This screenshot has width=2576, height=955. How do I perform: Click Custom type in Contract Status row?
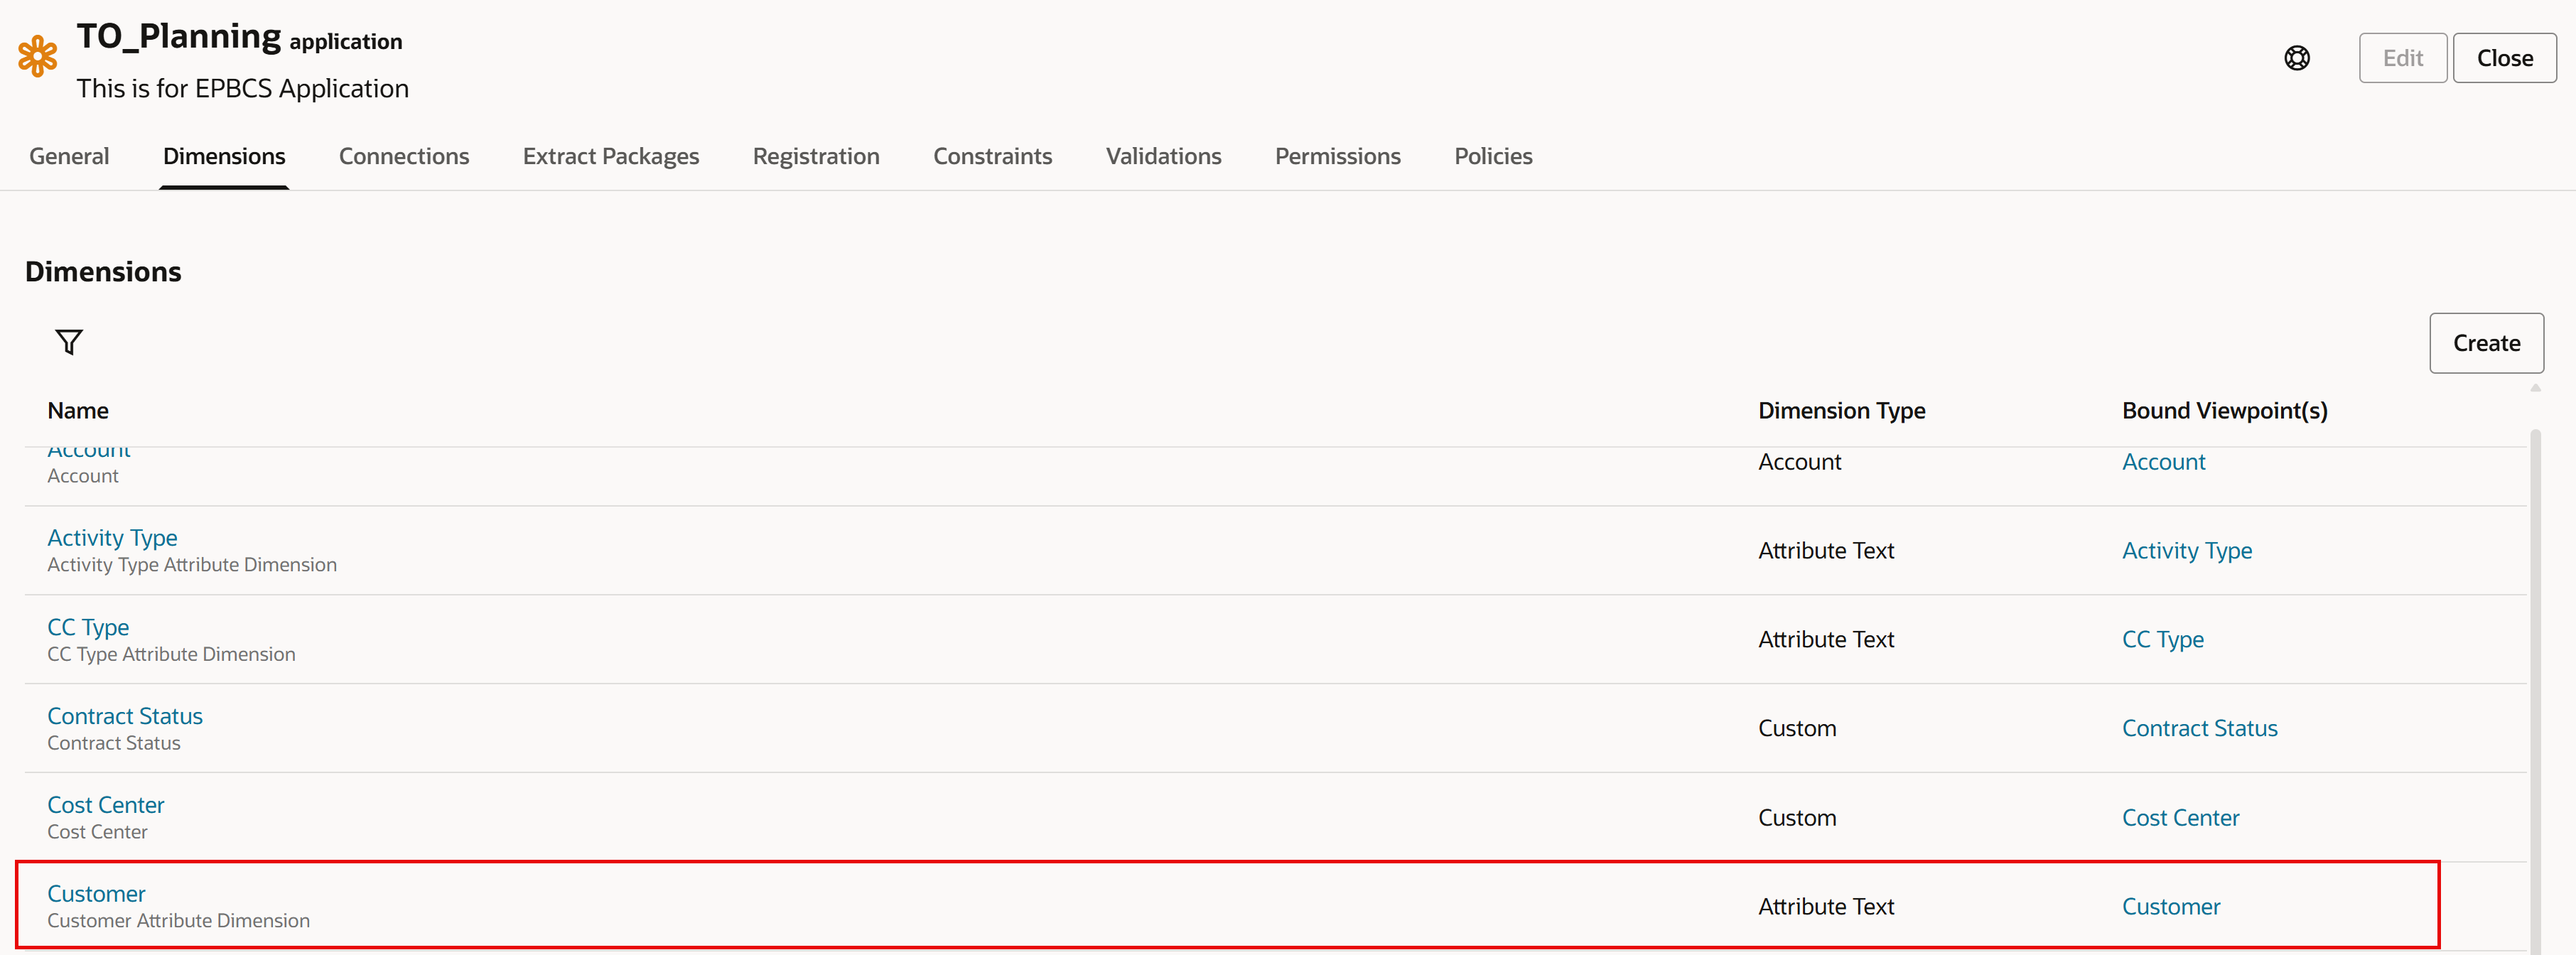(x=1797, y=729)
